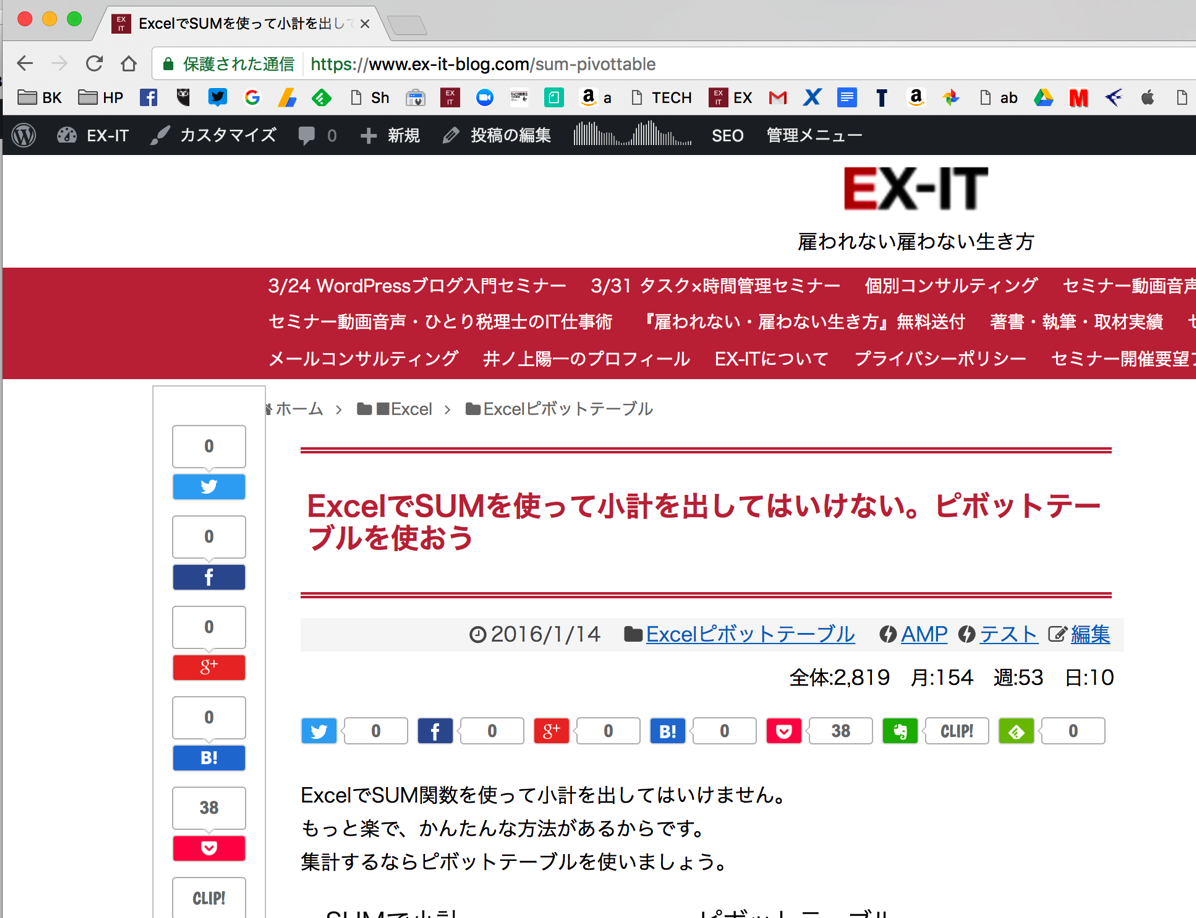Screen dimensions: 1196x918
Task: Open Facebook bookmark in bookmarks bar
Action: [x=149, y=98]
